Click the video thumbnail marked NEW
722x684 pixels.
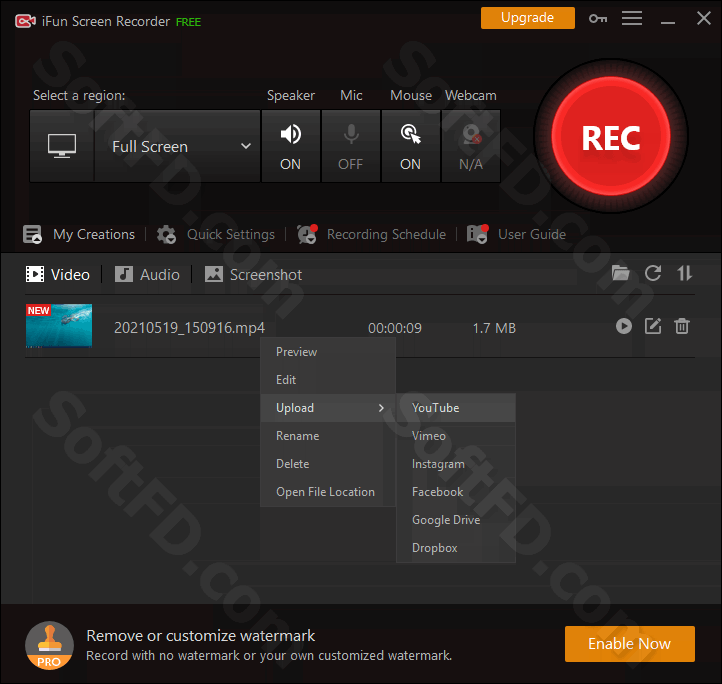(x=59, y=326)
